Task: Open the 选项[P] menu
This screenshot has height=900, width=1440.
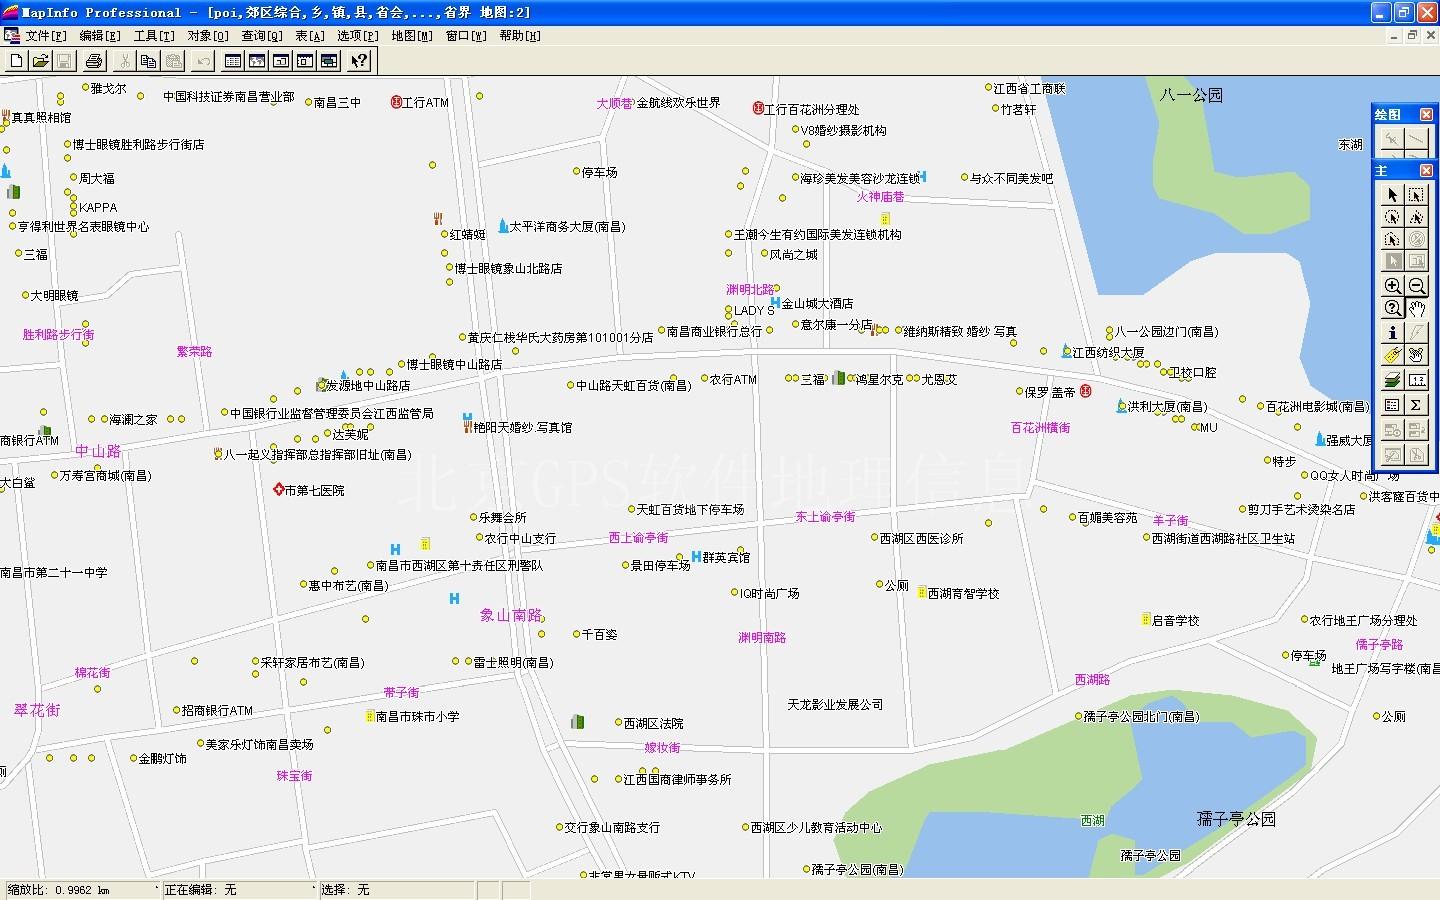Action: point(358,36)
